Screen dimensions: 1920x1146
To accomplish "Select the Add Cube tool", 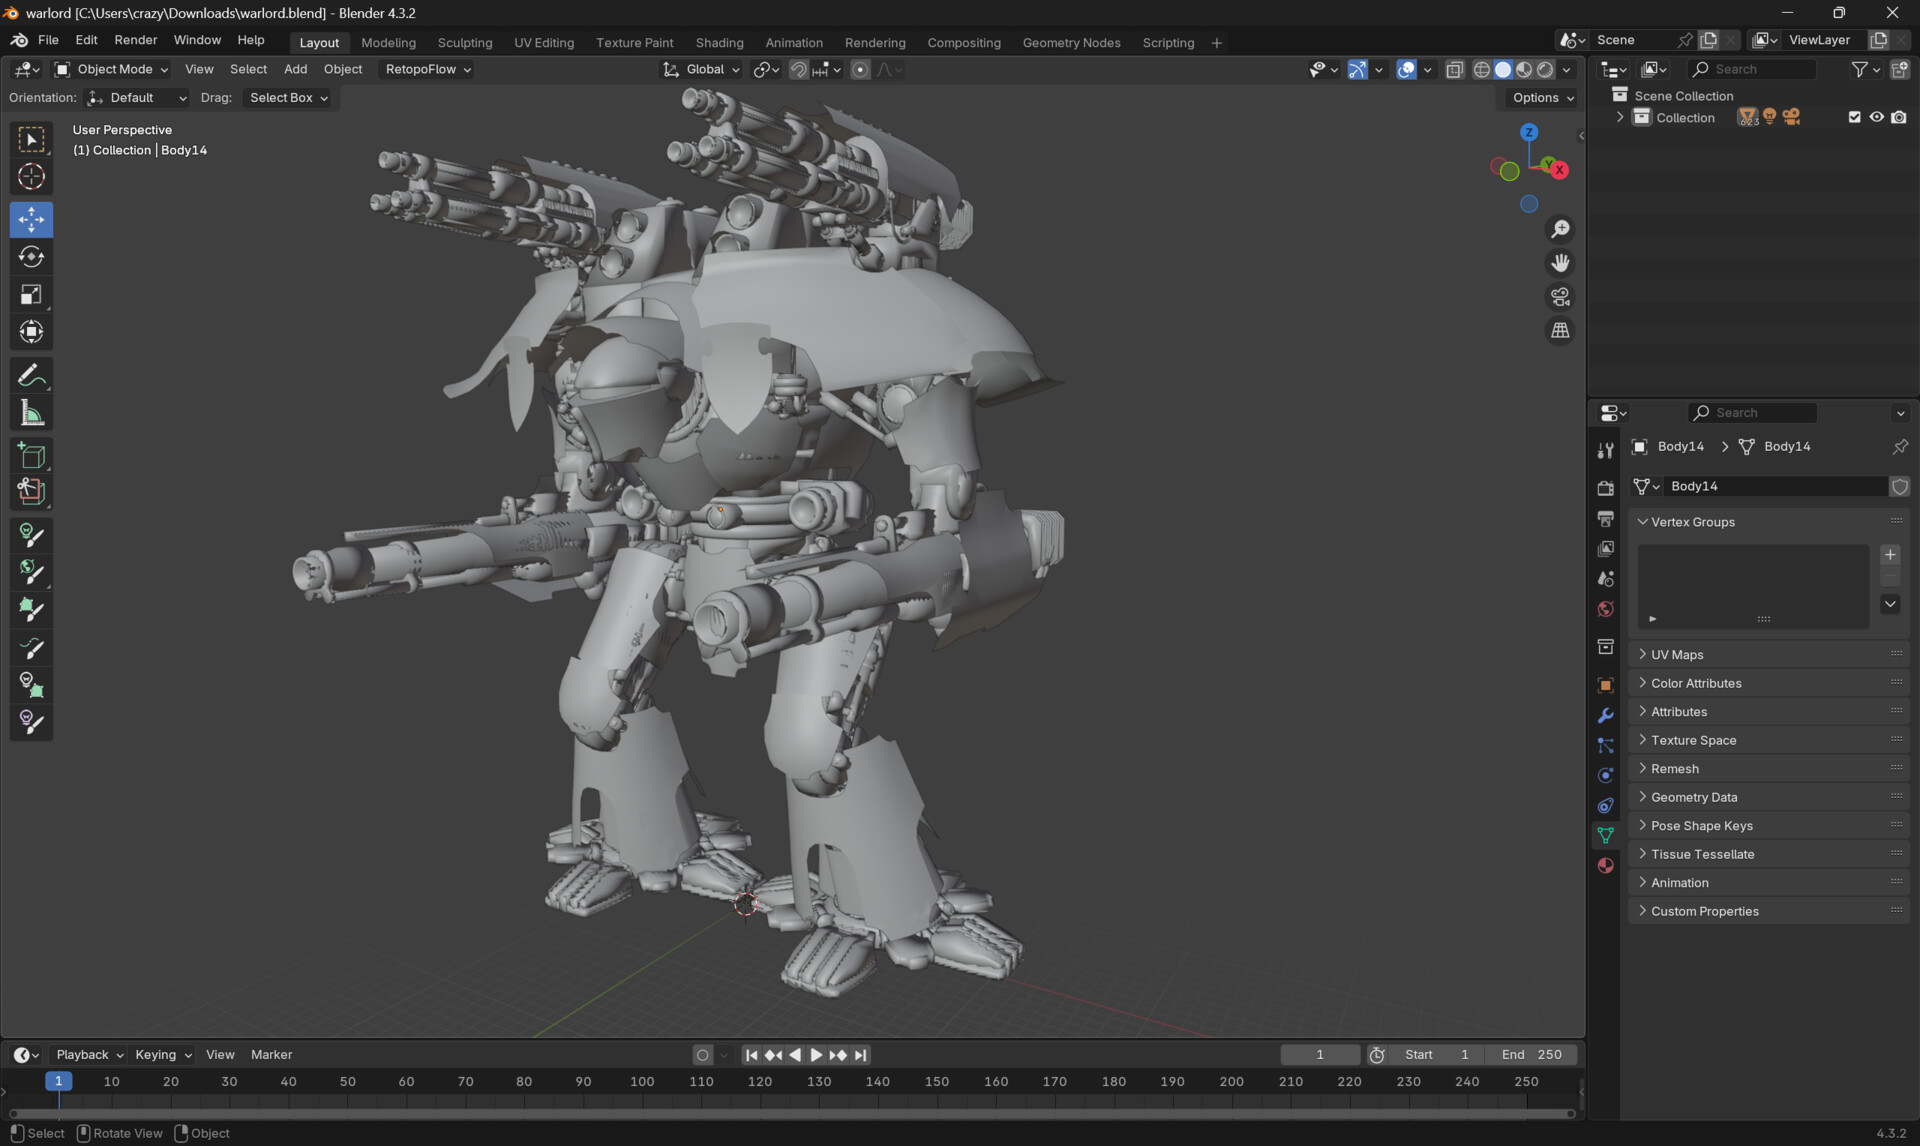I will [31, 455].
